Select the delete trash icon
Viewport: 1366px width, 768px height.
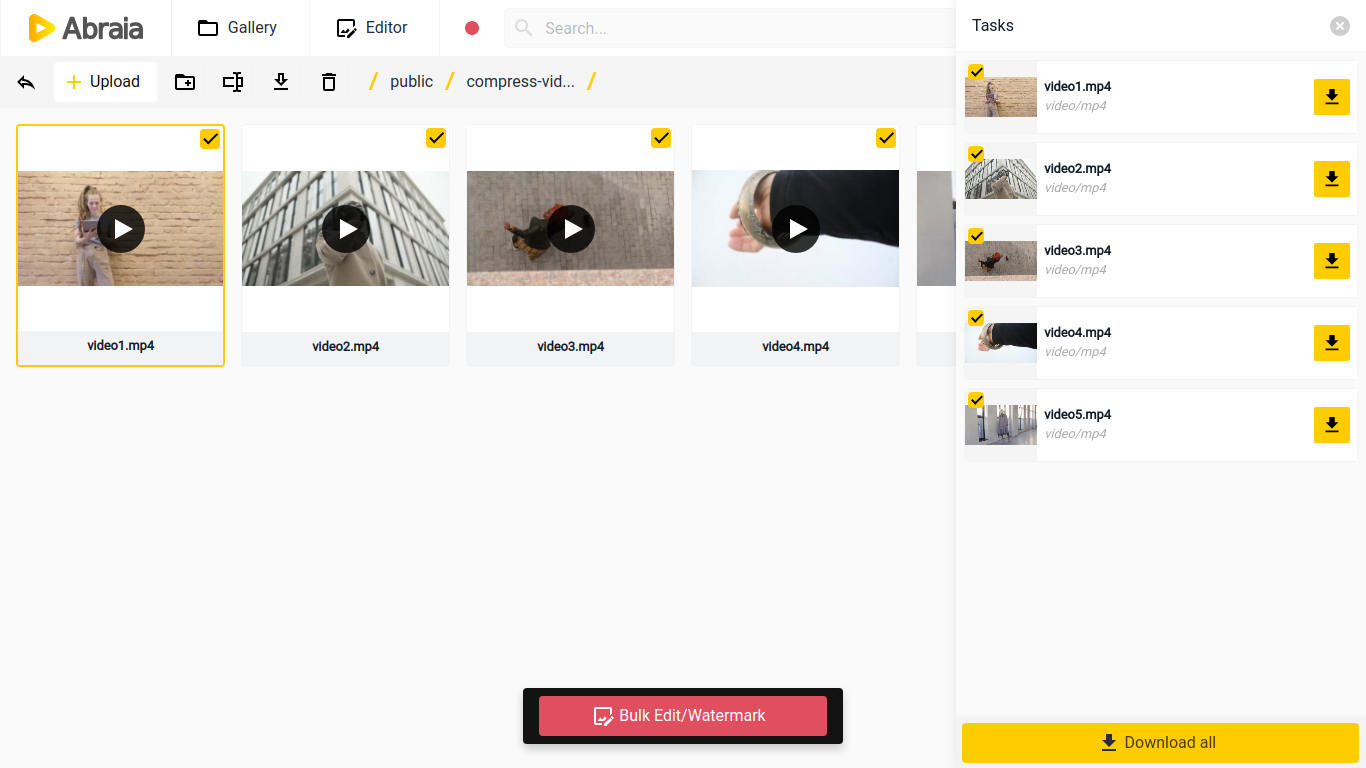pyautogui.click(x=329, y=82)
